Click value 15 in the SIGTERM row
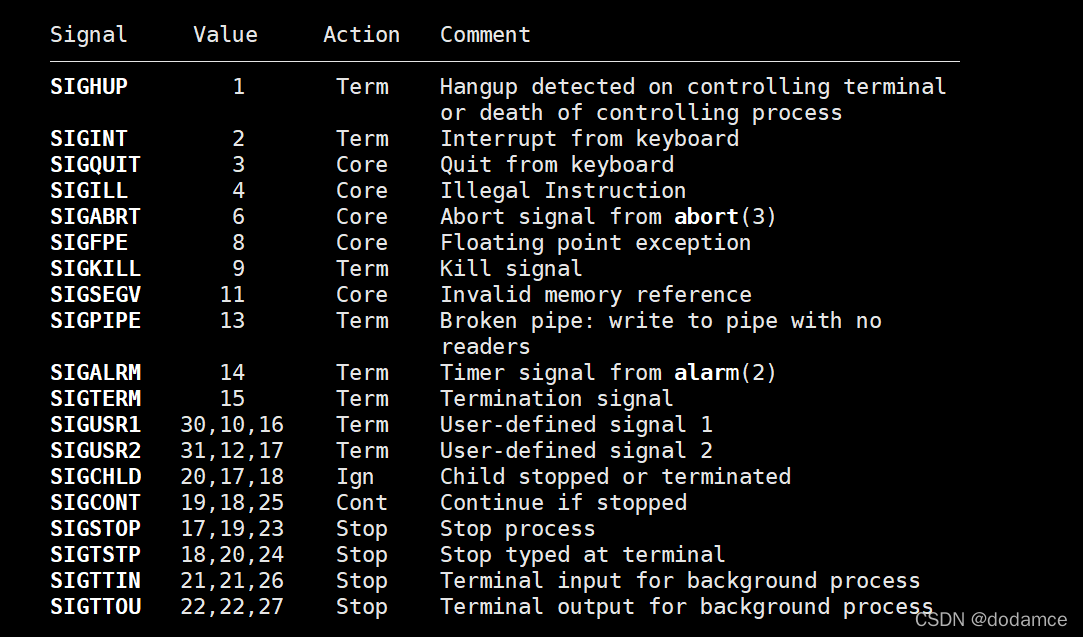This screenshot has height=637, width=1083. pyautogui.click(x=232, y=399)
